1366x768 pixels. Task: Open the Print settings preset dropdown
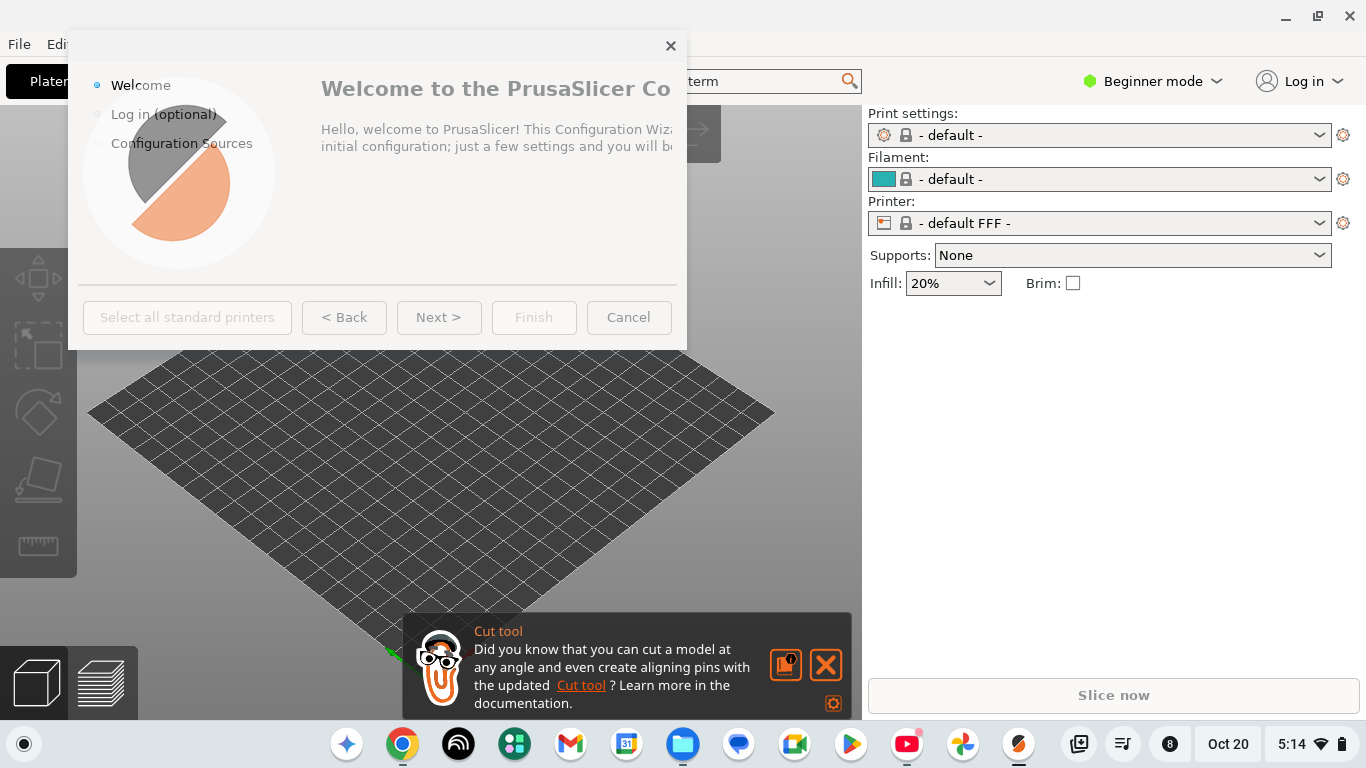(x=1100, y=135)
